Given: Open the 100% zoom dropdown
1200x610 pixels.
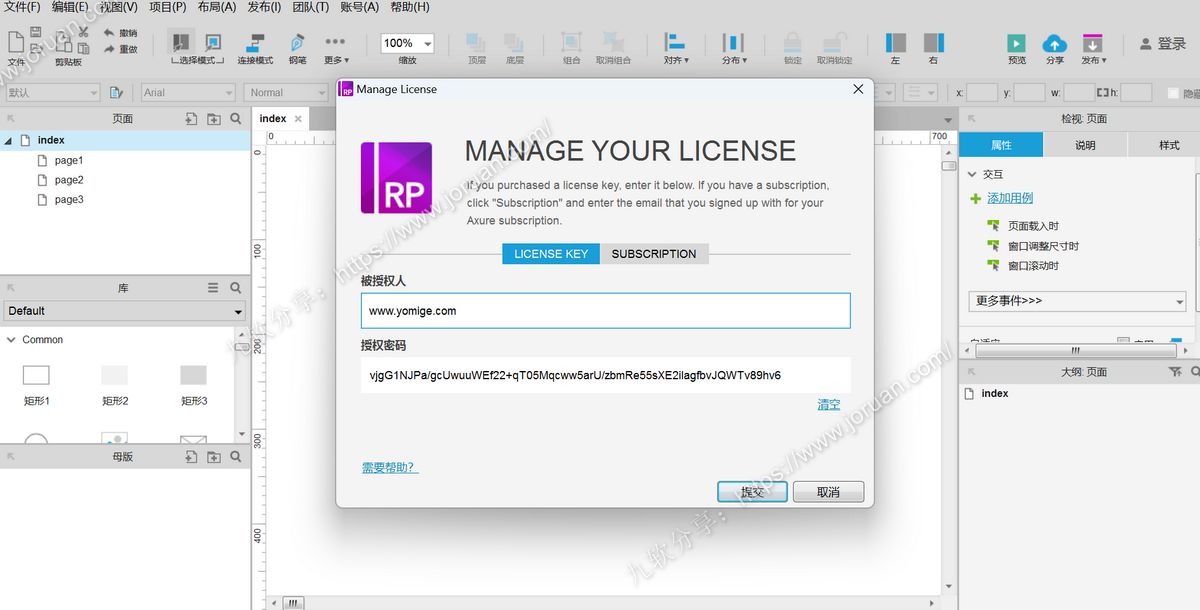Looking at the screenshot, I should [x=428, y=44].
